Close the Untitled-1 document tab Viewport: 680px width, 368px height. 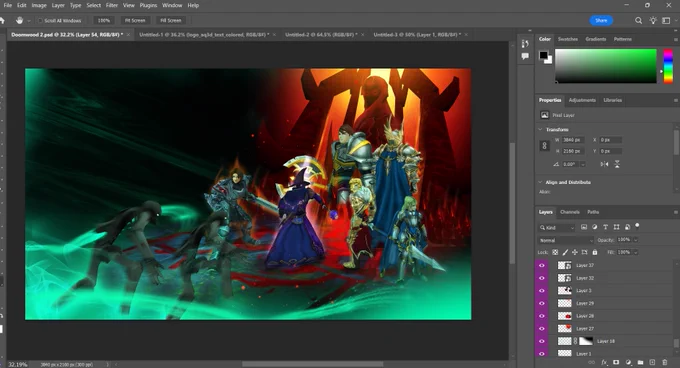pyautogui.click(x=274, y=35)
